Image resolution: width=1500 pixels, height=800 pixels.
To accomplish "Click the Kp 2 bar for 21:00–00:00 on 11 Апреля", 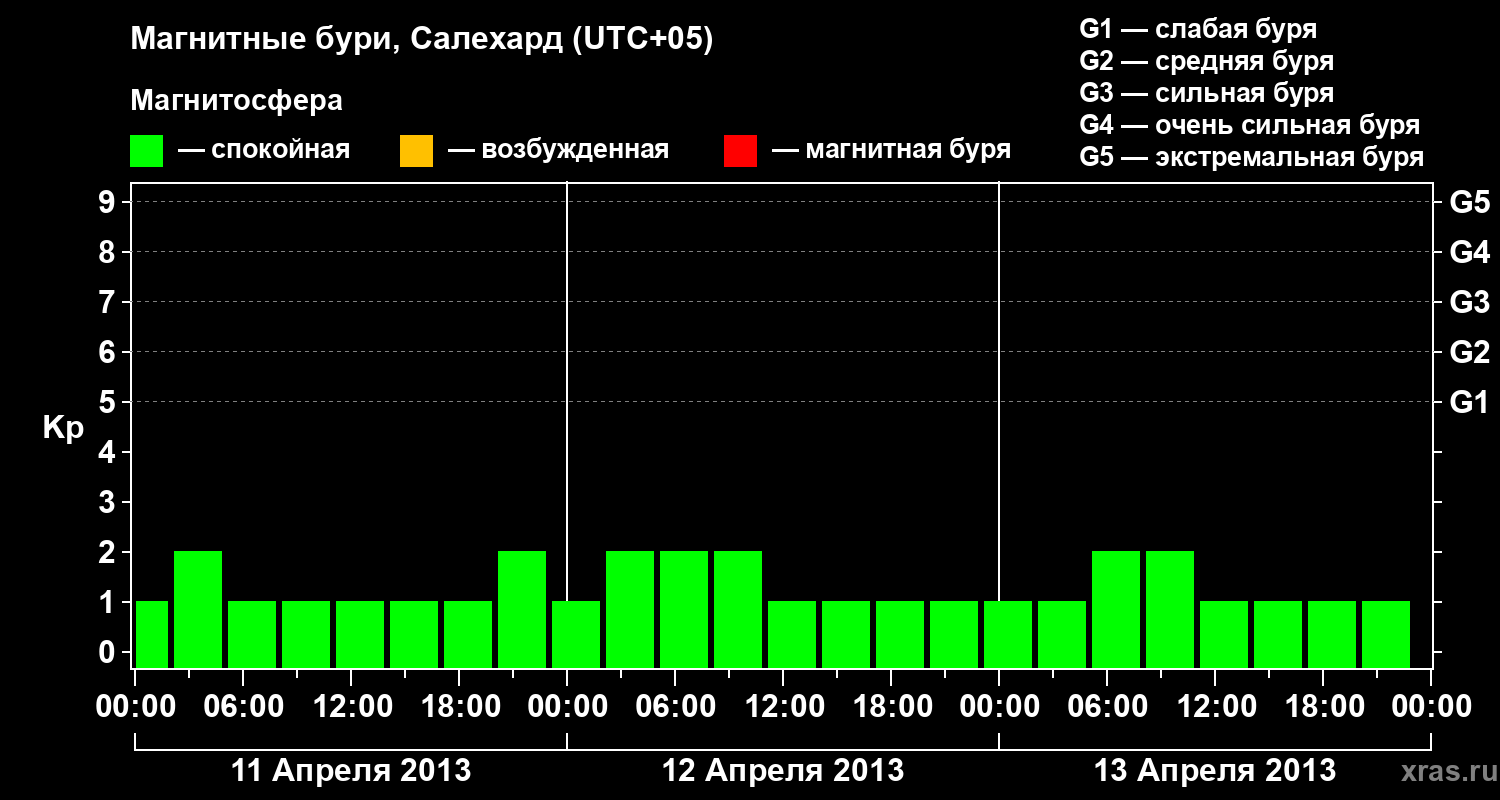I will [x=522, y=609].
